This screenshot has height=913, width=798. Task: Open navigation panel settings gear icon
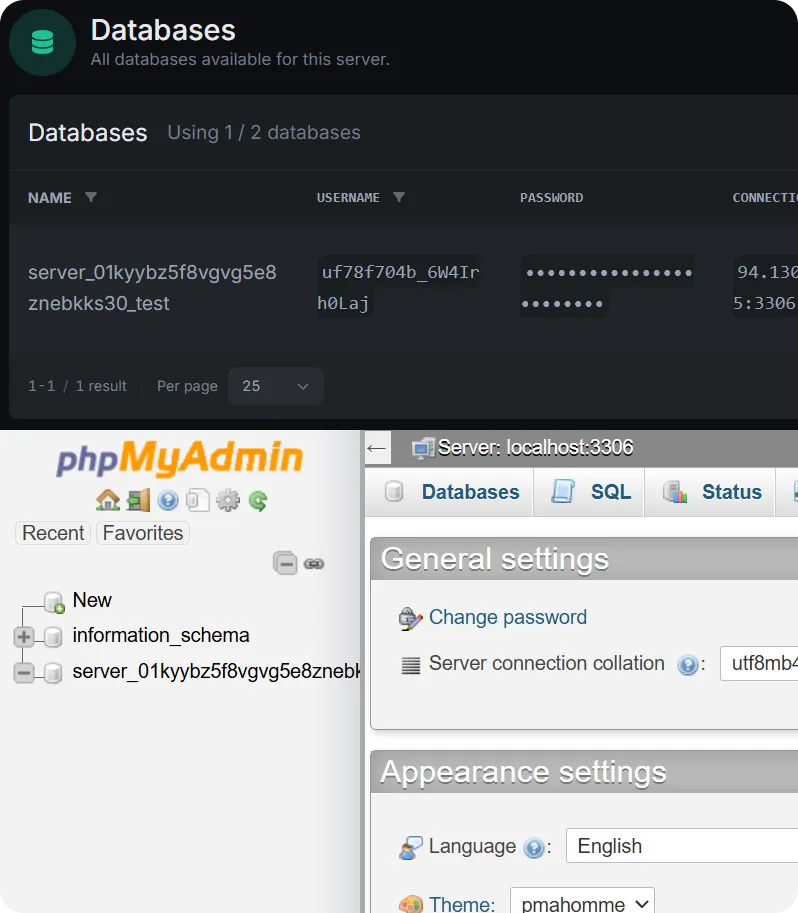pos(228,500)
